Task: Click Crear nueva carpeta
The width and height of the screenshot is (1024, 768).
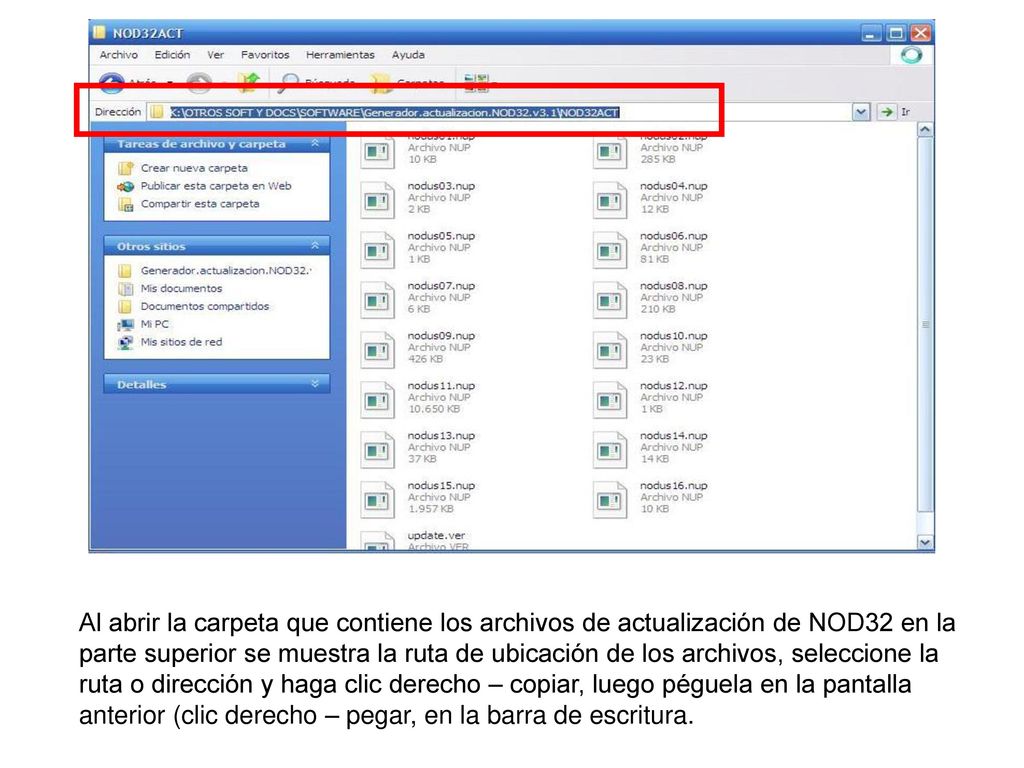Action: [x=194, y=168]
